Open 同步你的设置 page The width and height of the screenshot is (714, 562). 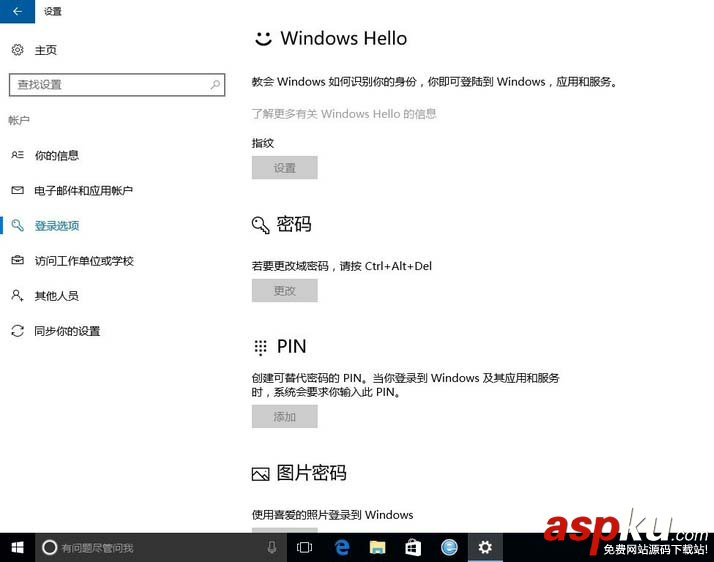pyautogui.click(x=67, y=331)
